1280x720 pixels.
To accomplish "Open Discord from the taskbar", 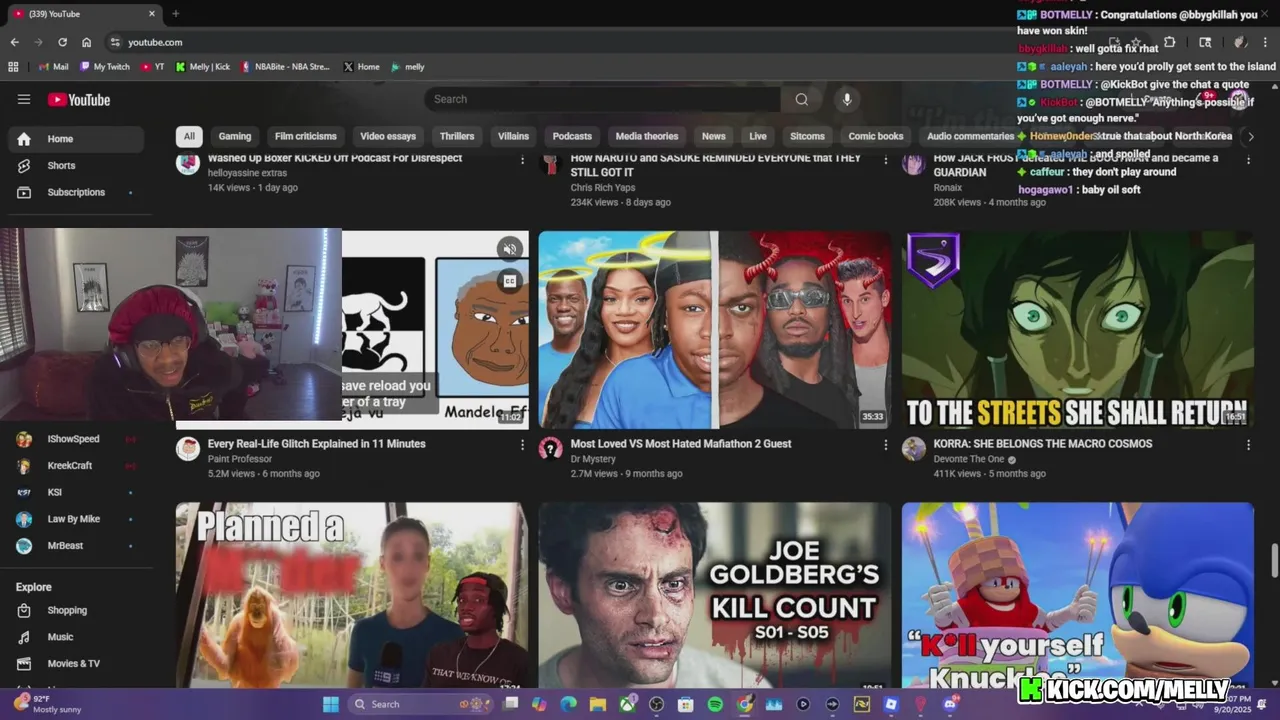I will coord(950,704).
